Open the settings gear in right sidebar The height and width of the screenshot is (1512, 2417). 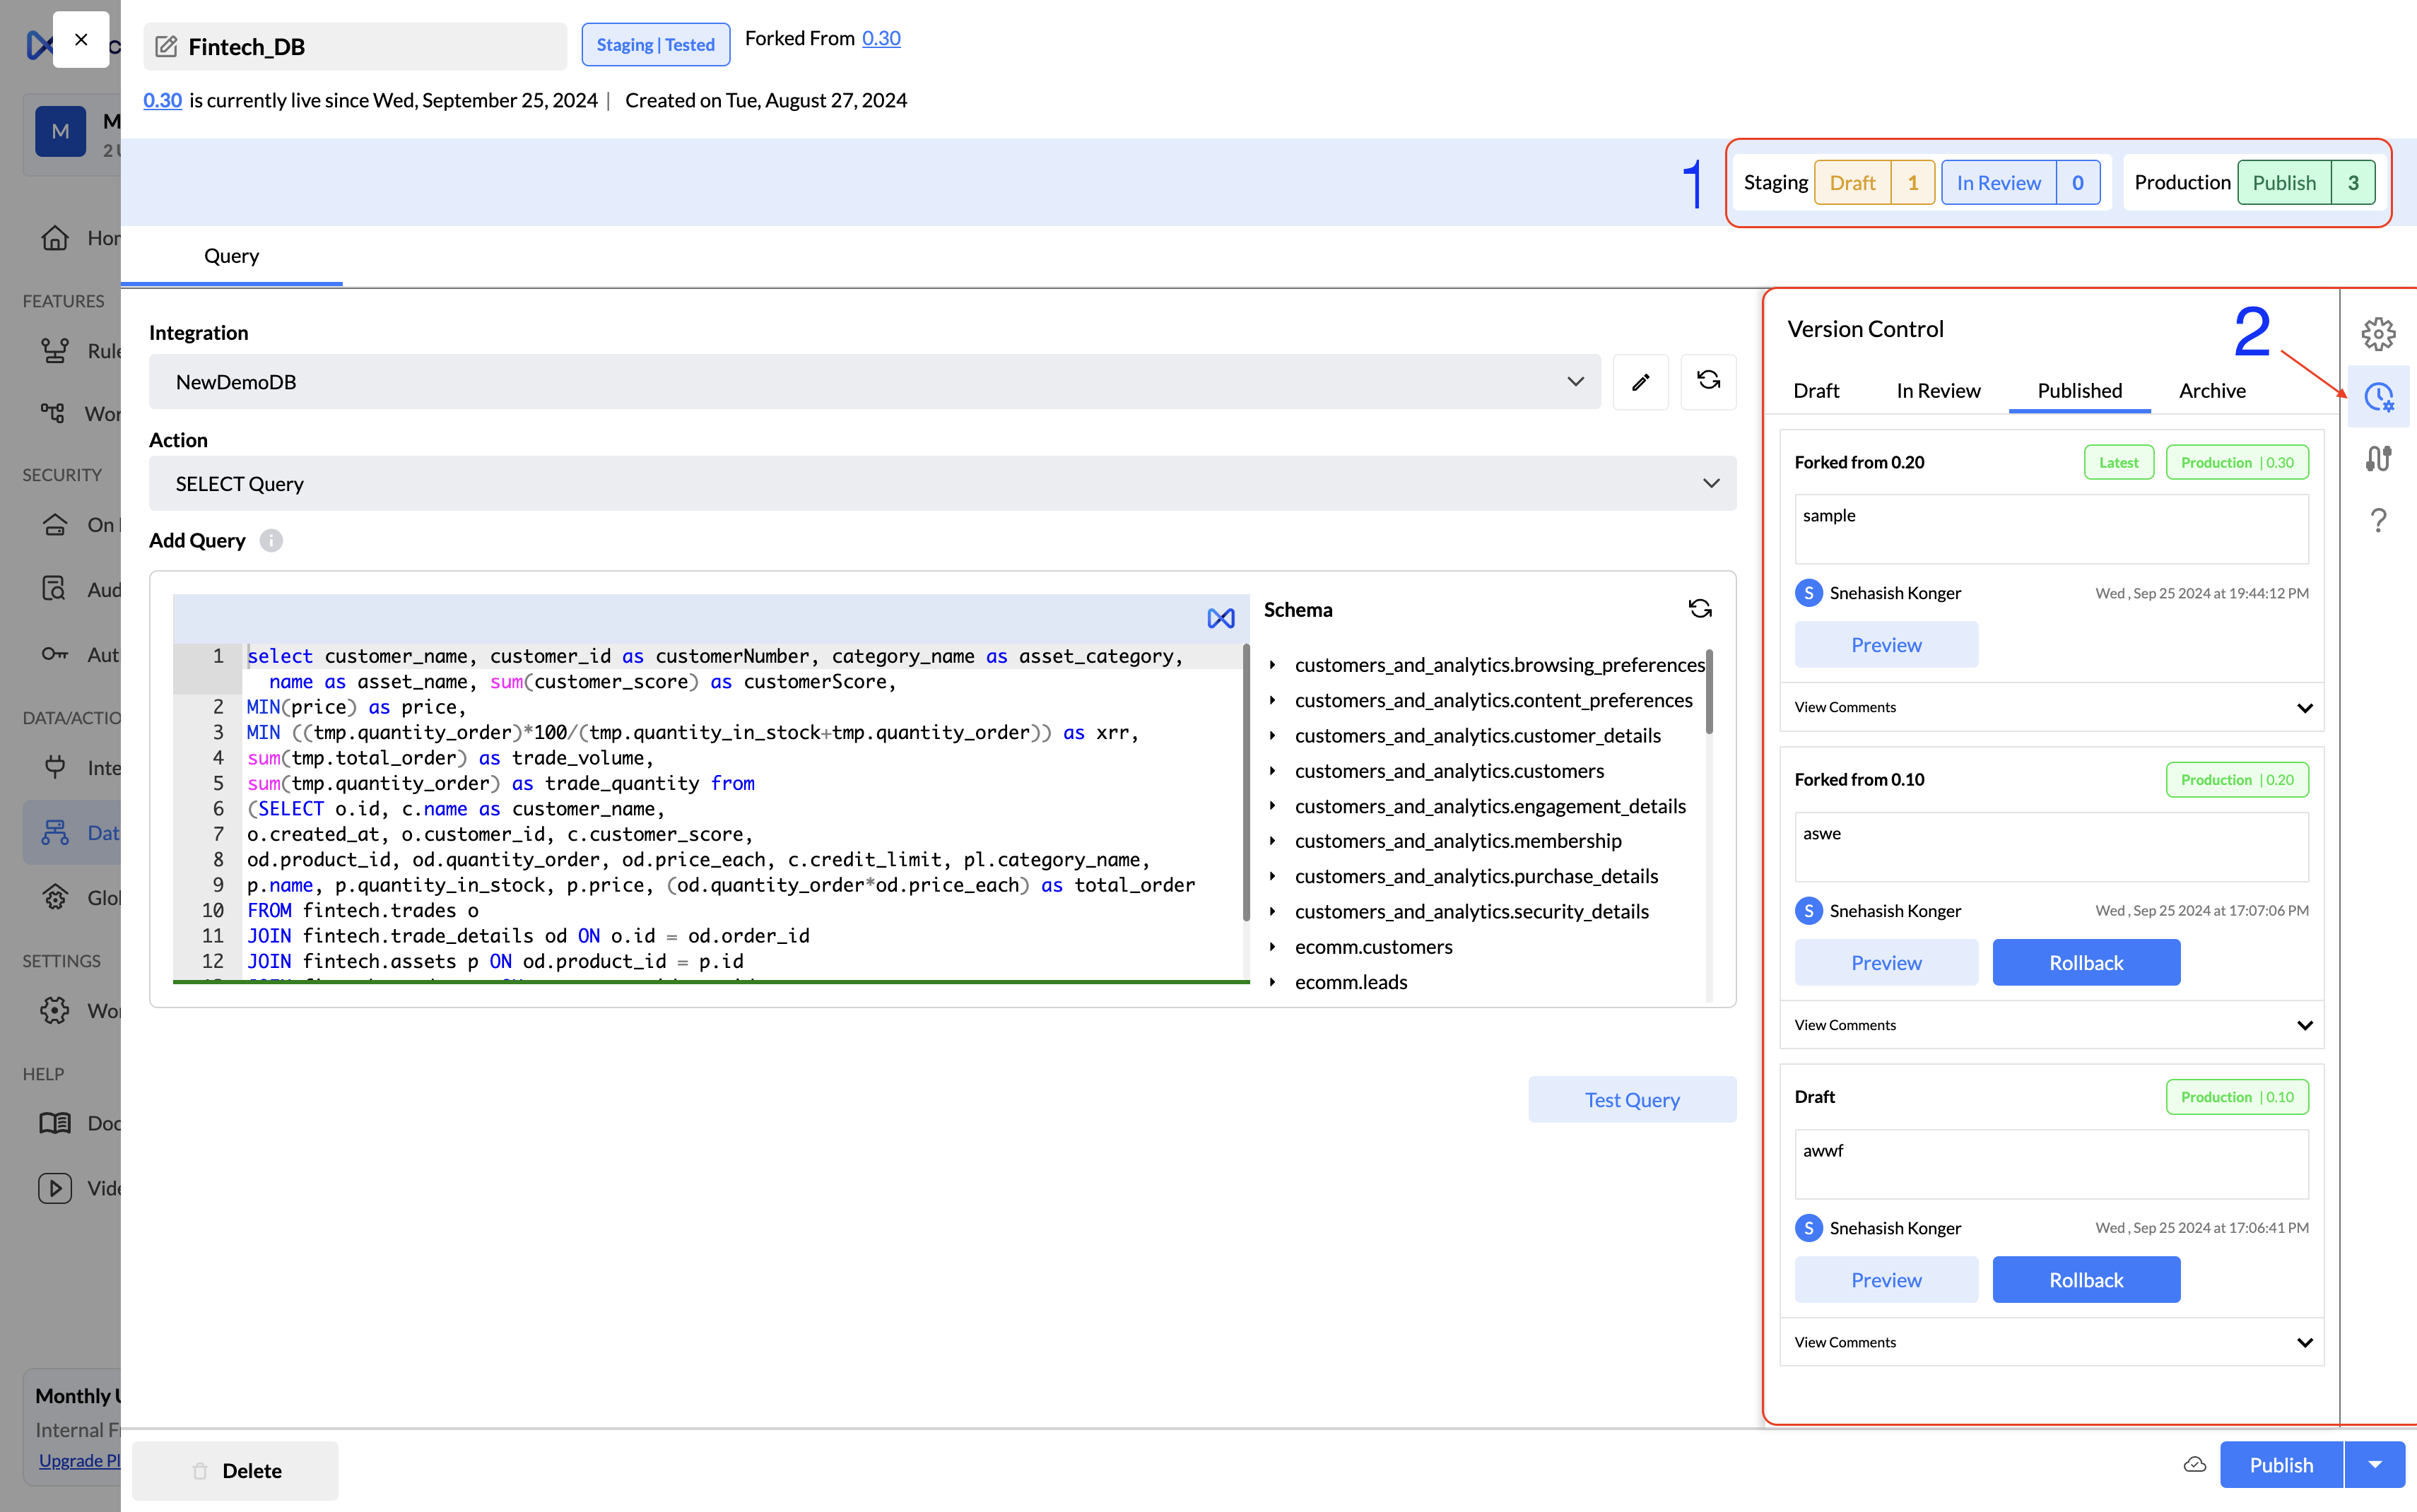pos(2378,334)
